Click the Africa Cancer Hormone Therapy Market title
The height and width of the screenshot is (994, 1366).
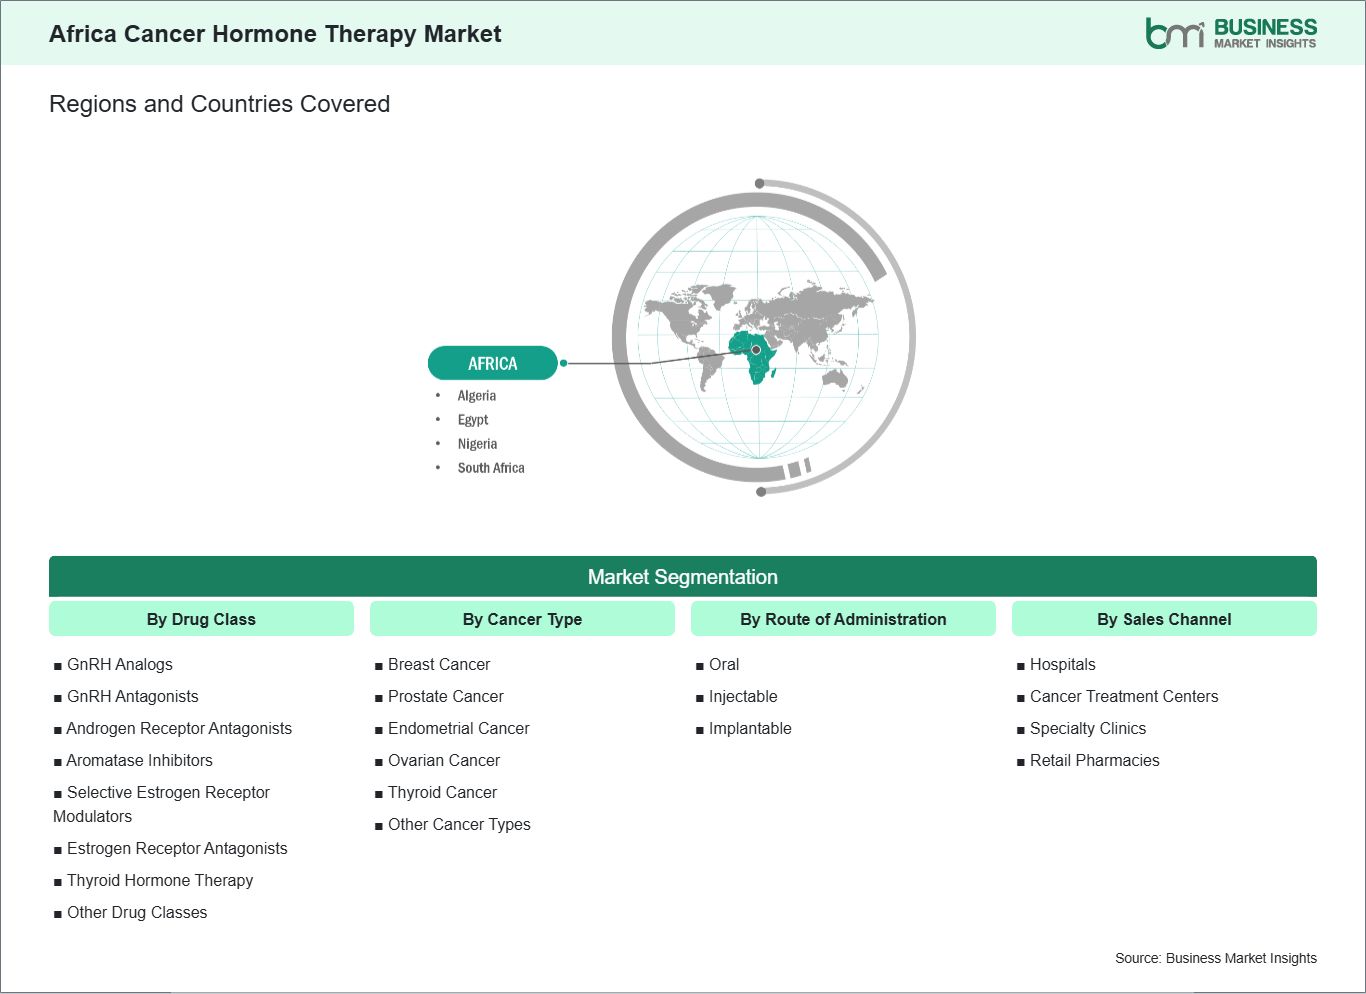(x=275, y=34)
